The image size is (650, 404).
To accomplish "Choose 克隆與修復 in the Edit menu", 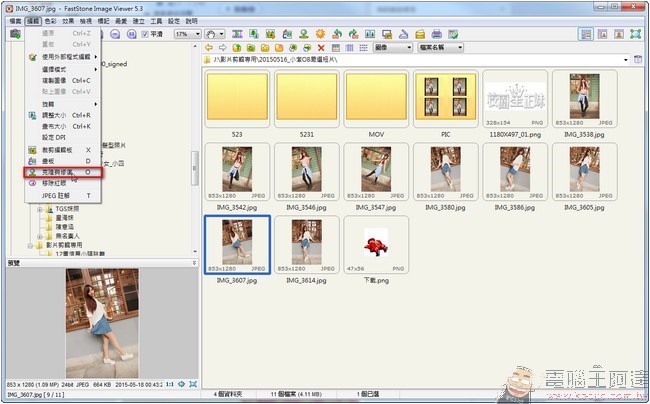I will pyautogui.click(x=63, y=172).
